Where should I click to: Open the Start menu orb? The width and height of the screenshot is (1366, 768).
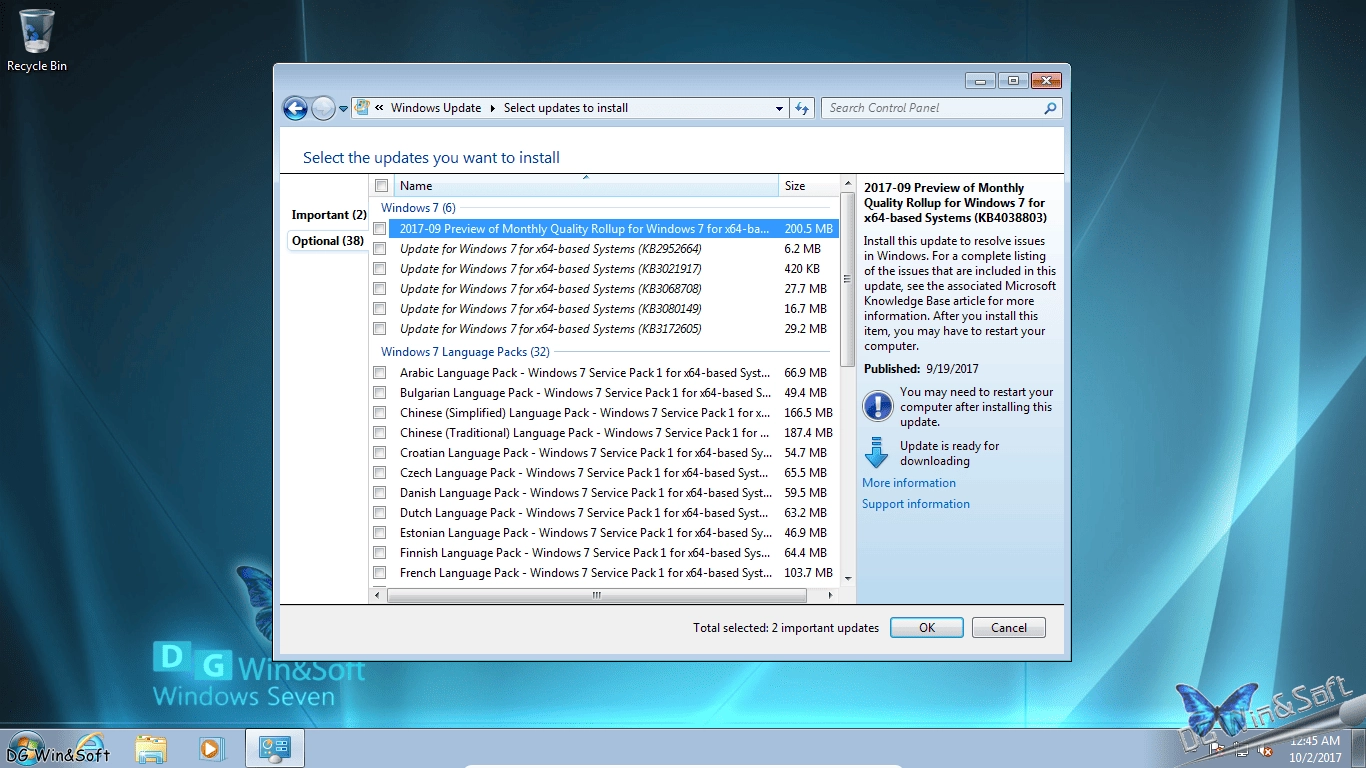[x=26, y=748]
